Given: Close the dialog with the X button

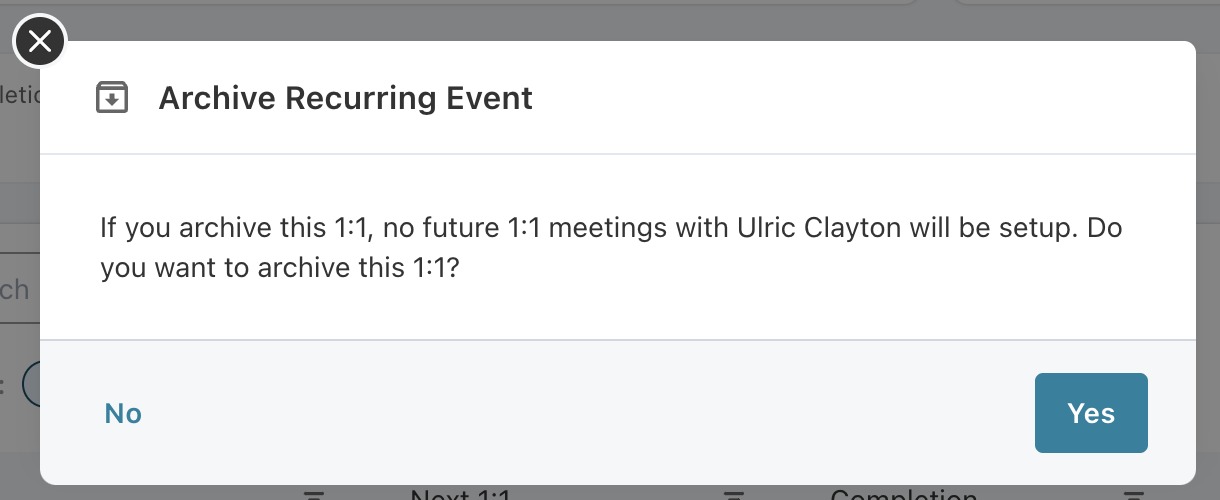Looking at the screenshot, I should (x=39, y=42).
